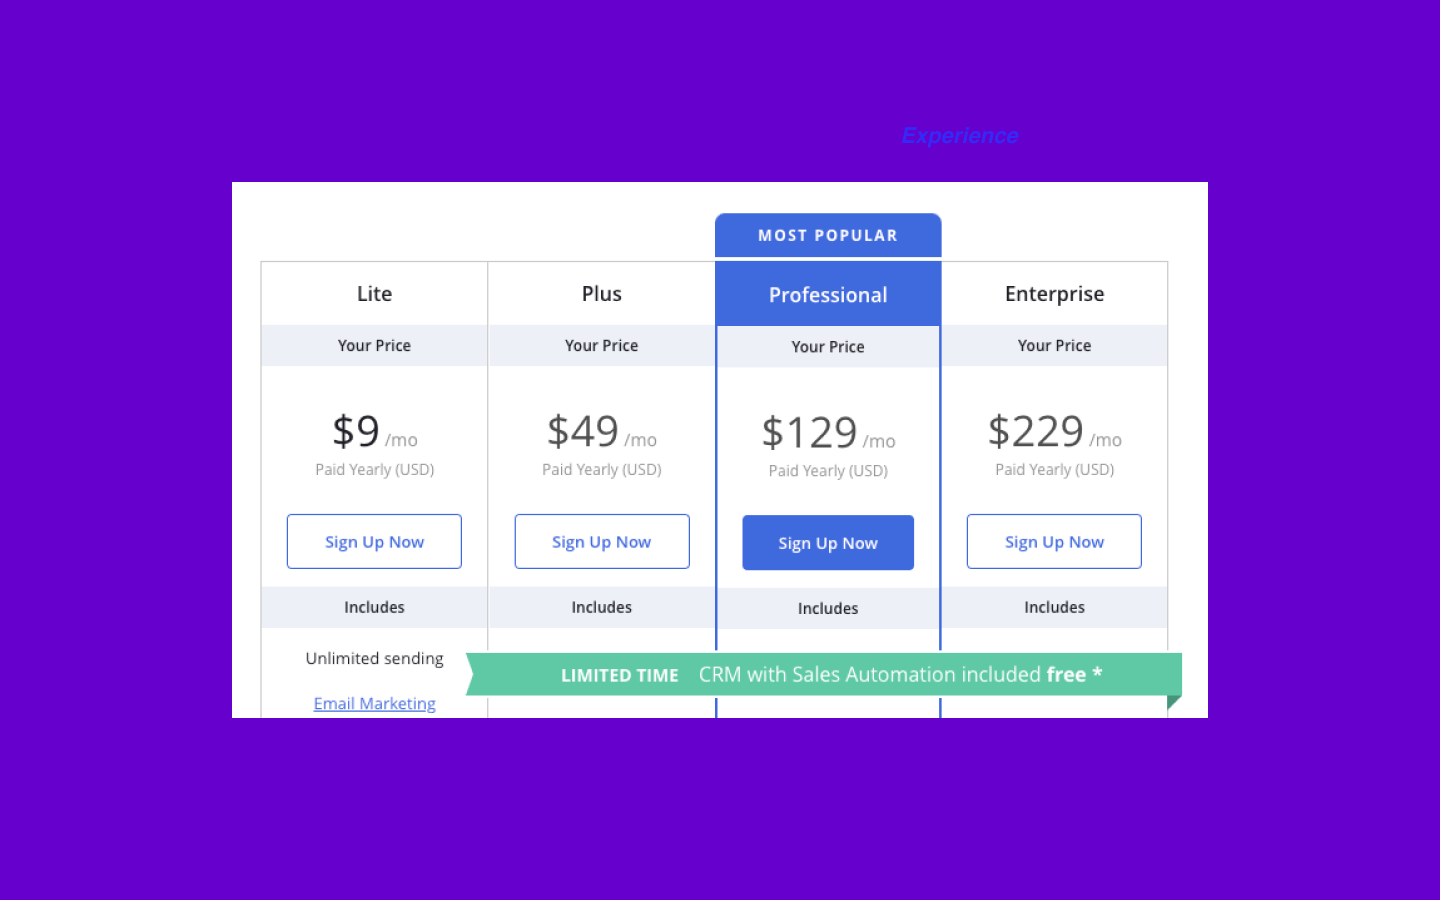Click Sign Up Now under the Plus plan

click(601, 541)
